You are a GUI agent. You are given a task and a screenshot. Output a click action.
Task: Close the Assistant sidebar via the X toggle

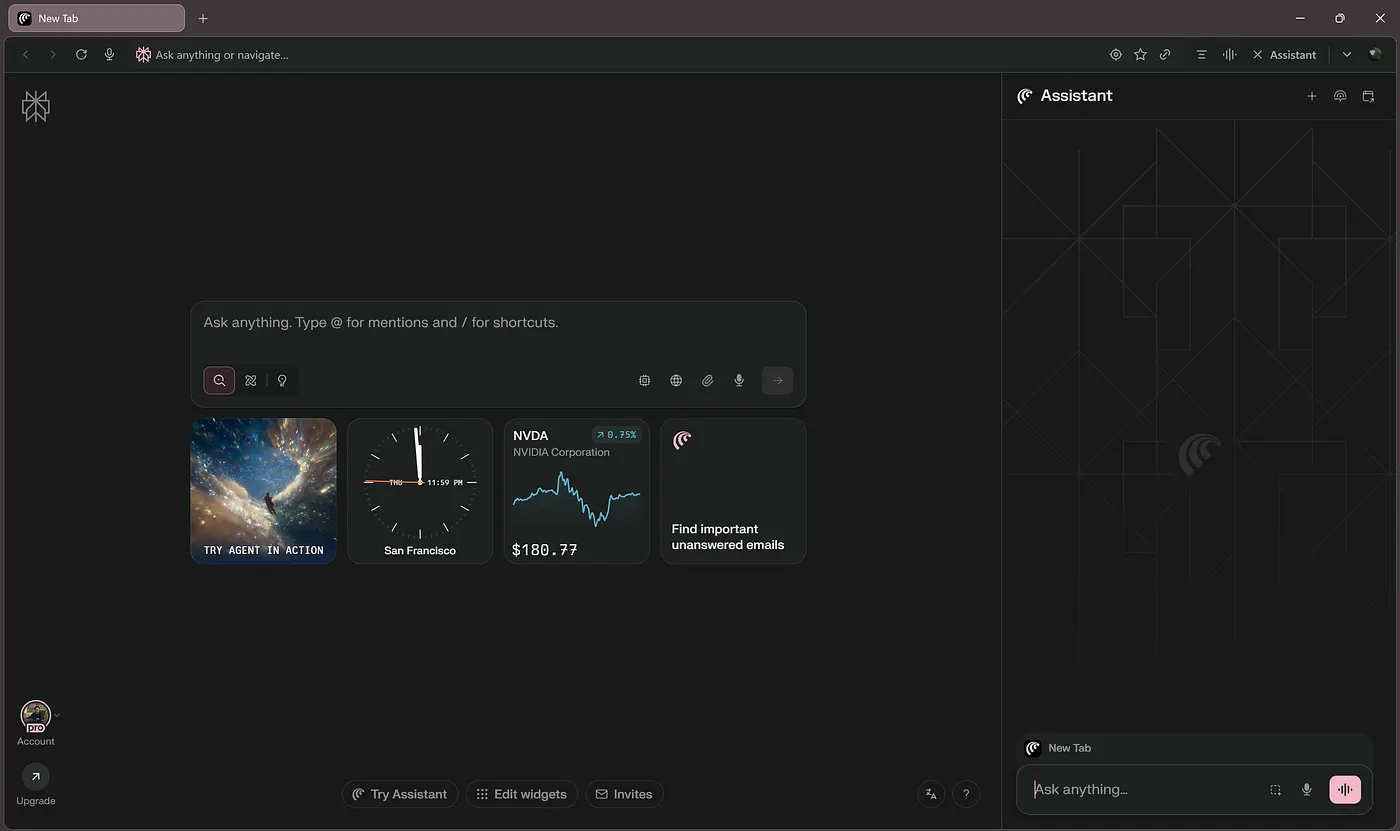click(1257, 54)
